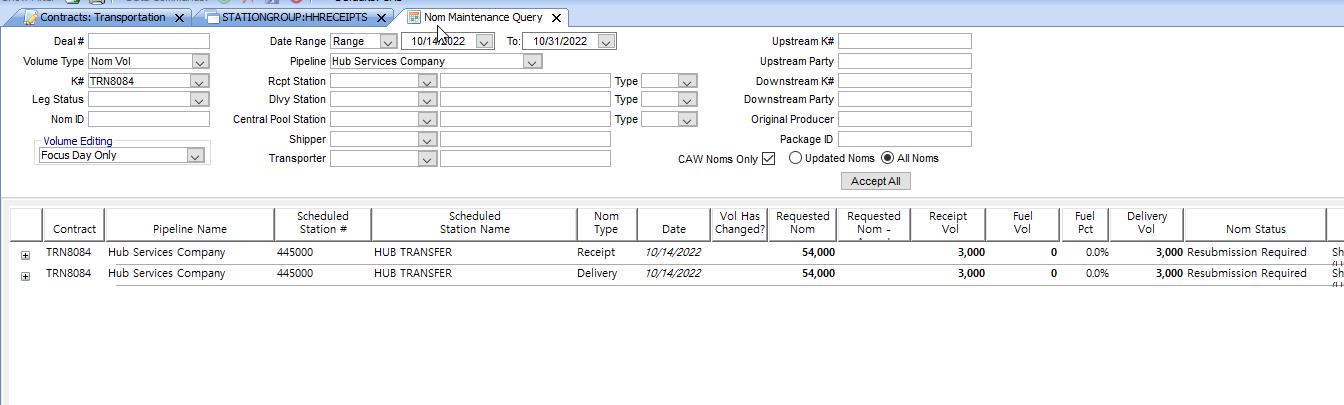Close the Nom Maintenance Query tab
This screenshot has height=405, width=1344.
coord(557,18)
